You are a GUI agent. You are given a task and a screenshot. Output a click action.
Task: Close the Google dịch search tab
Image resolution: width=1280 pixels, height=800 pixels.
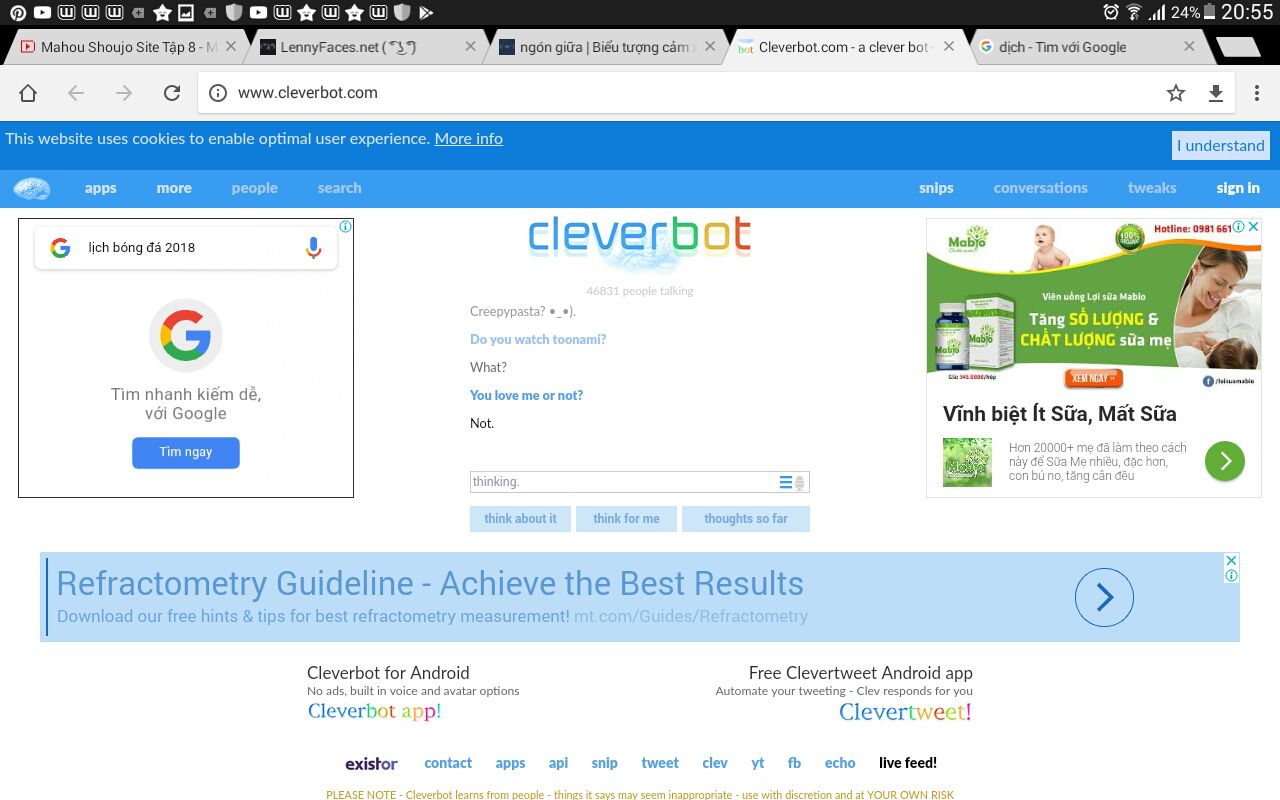coord(1189,46)
